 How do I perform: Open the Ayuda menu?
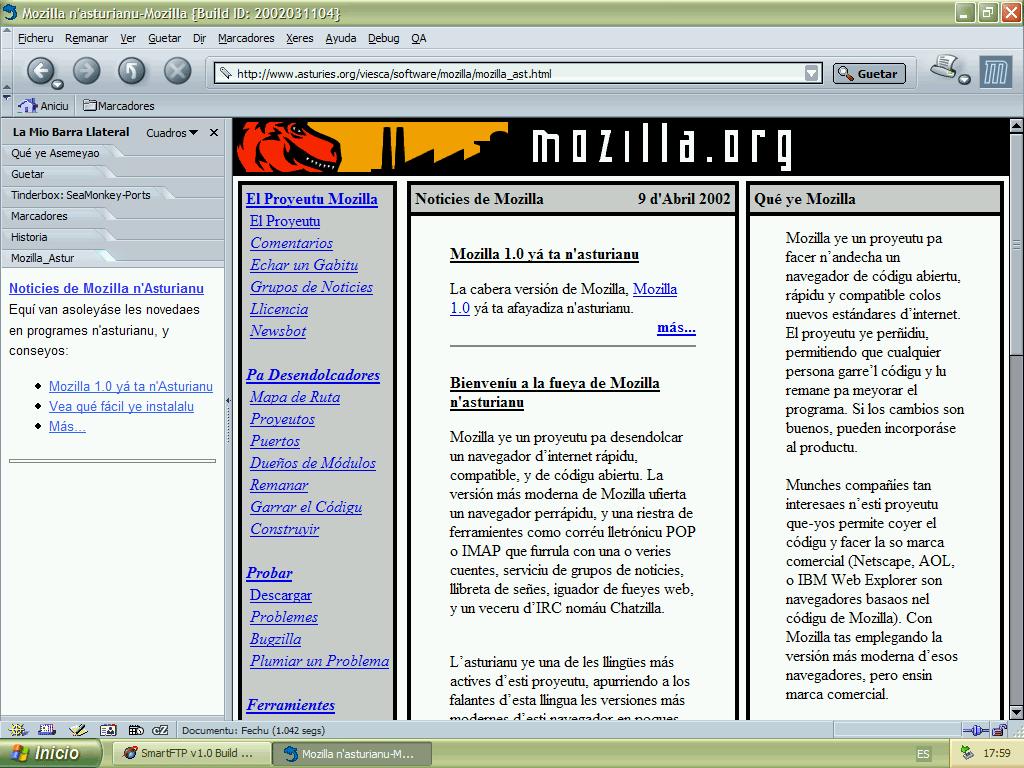(x=341, y=38)
